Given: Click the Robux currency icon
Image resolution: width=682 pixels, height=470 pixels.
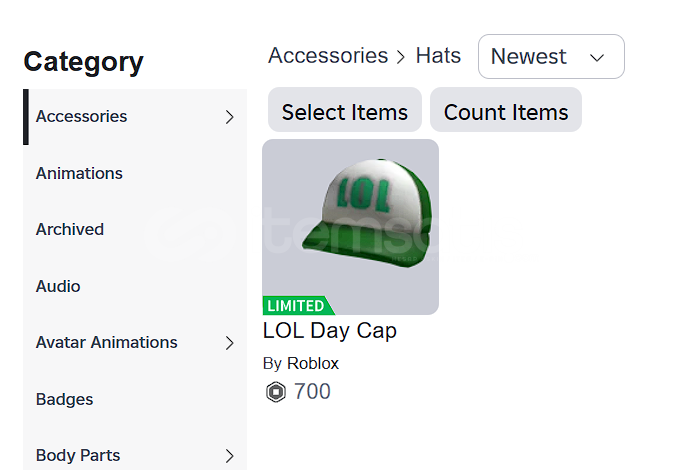Looking at the screenshot, I should point(276,392).
